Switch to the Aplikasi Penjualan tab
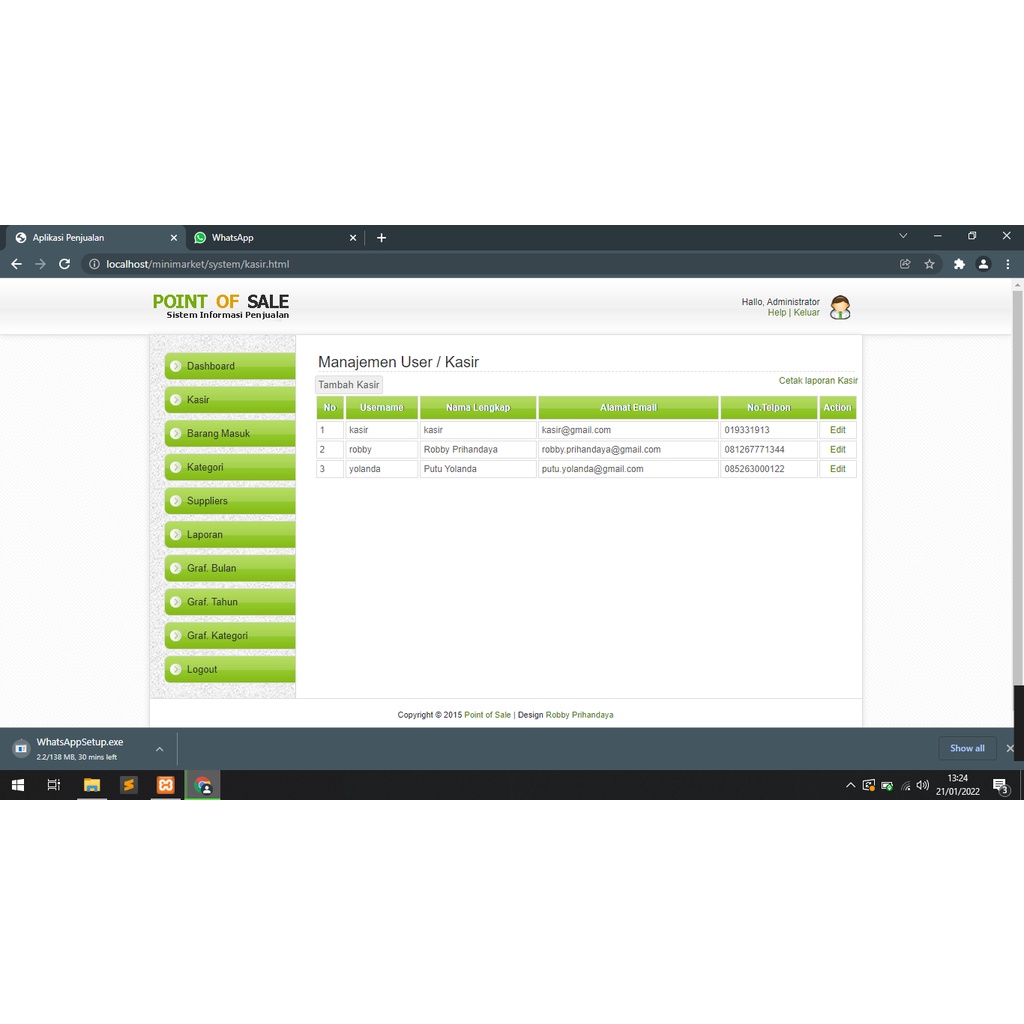Viewport: 1024px width, 1024px height. [95, 238]
